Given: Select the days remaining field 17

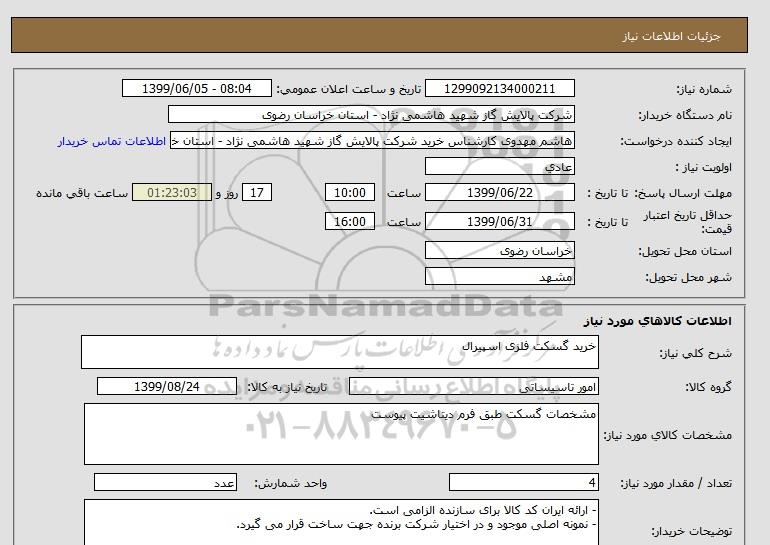Looking at the screenshot, I should coord(257,192).
